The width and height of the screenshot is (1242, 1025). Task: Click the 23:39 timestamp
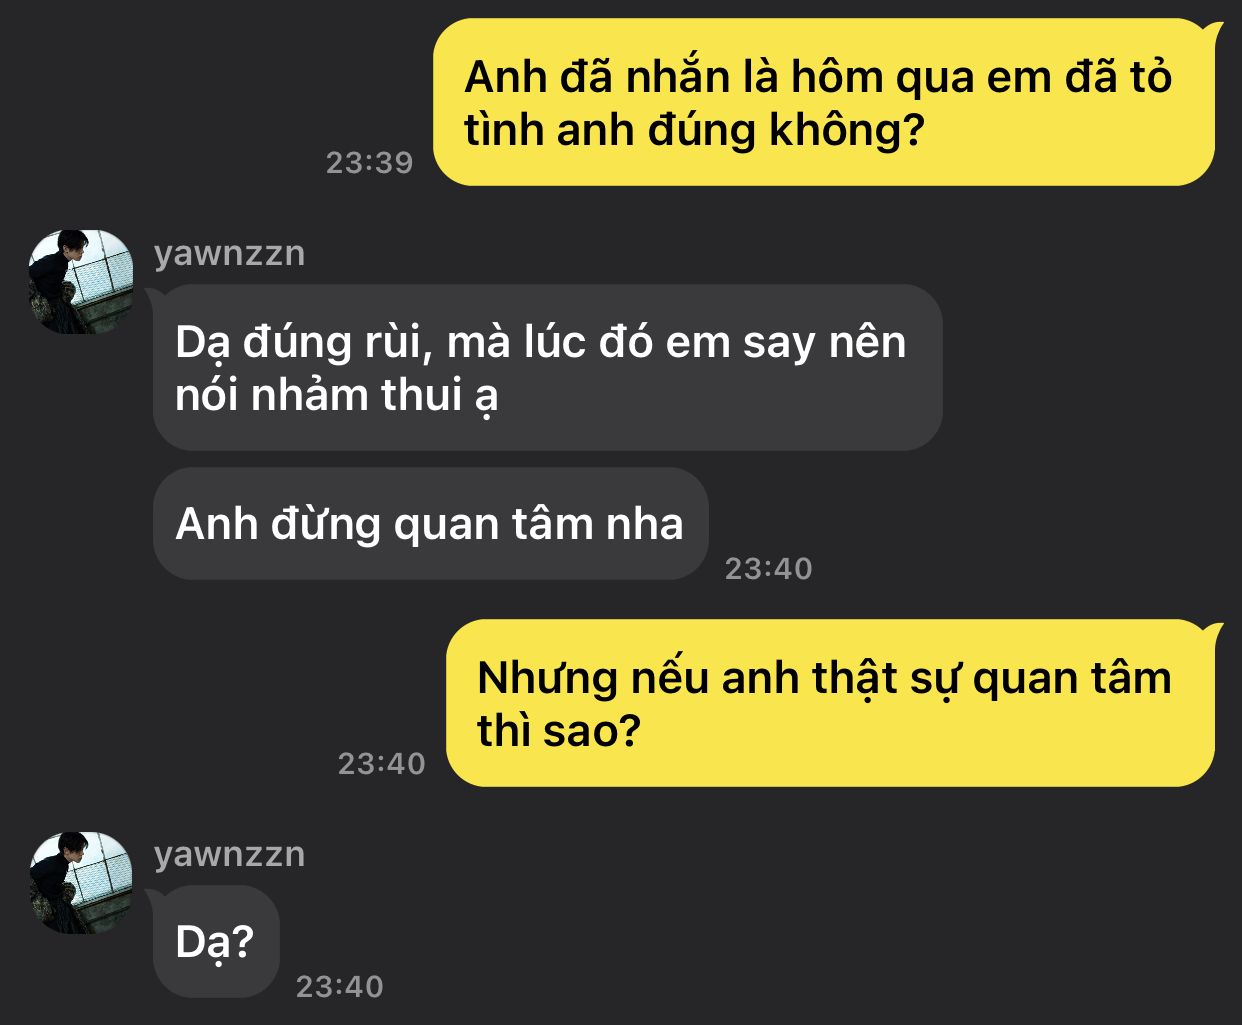[x=369, y=163]
